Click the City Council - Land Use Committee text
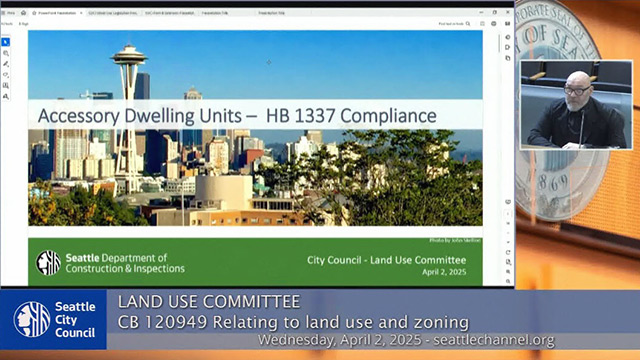640x360 pixels. 387,260
